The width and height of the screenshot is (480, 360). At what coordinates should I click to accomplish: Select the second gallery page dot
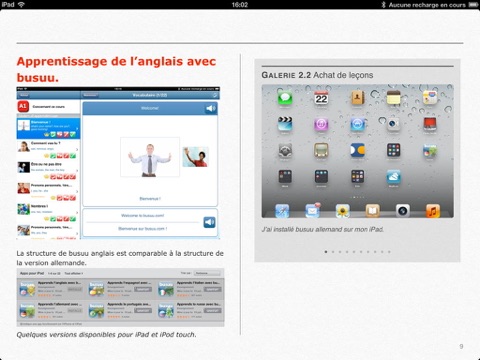point(333,252)
